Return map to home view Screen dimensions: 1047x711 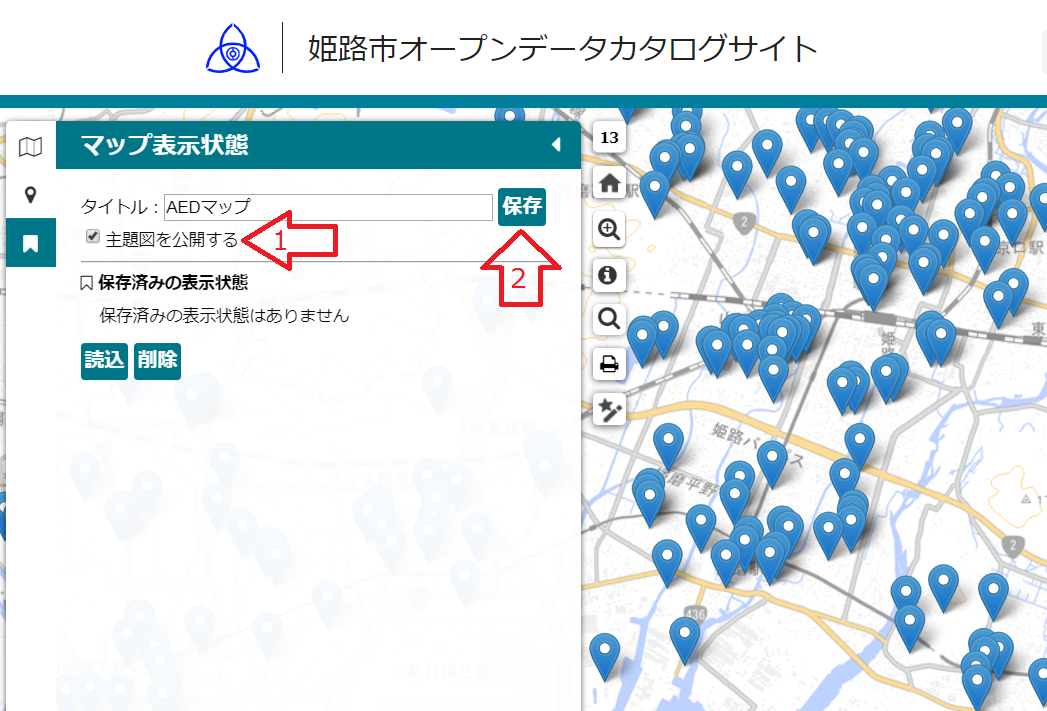click(x=609, y=183)
